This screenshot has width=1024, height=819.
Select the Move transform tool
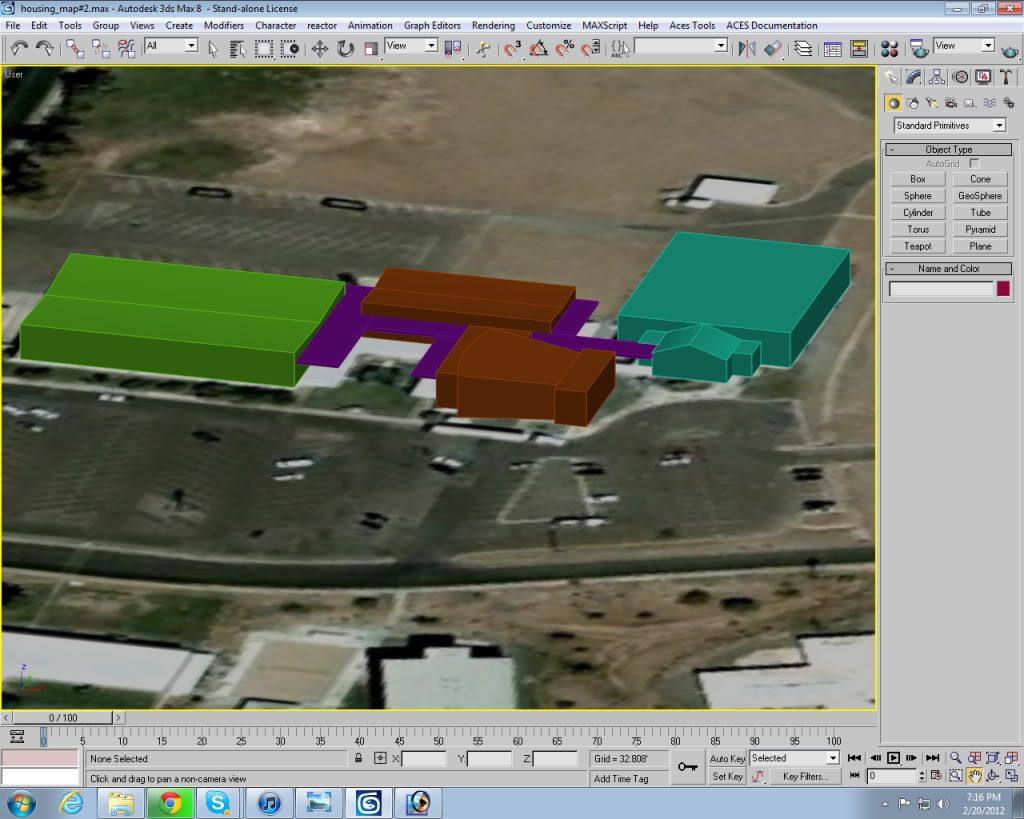(320, 48)
